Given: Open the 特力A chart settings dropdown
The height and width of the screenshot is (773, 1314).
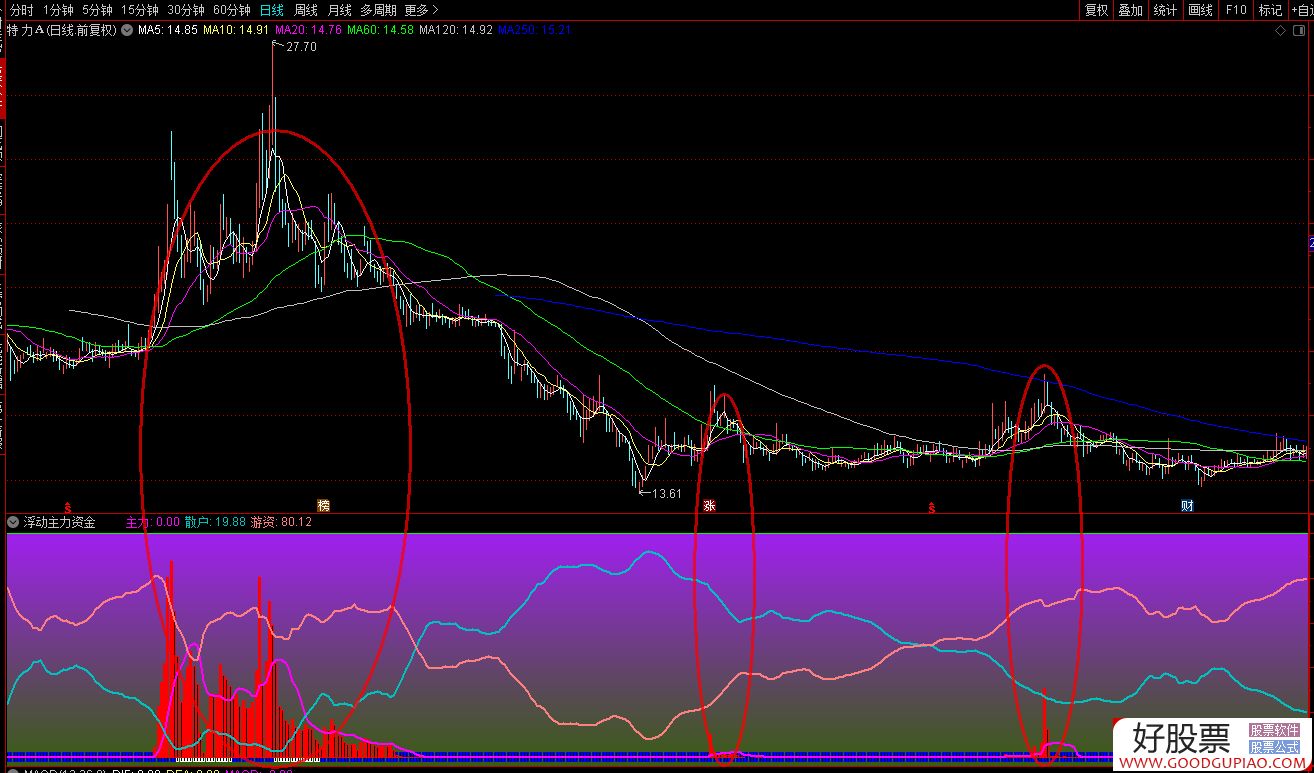Looking at the screenshot, I should pyautogui.click(x=127, y=30).
